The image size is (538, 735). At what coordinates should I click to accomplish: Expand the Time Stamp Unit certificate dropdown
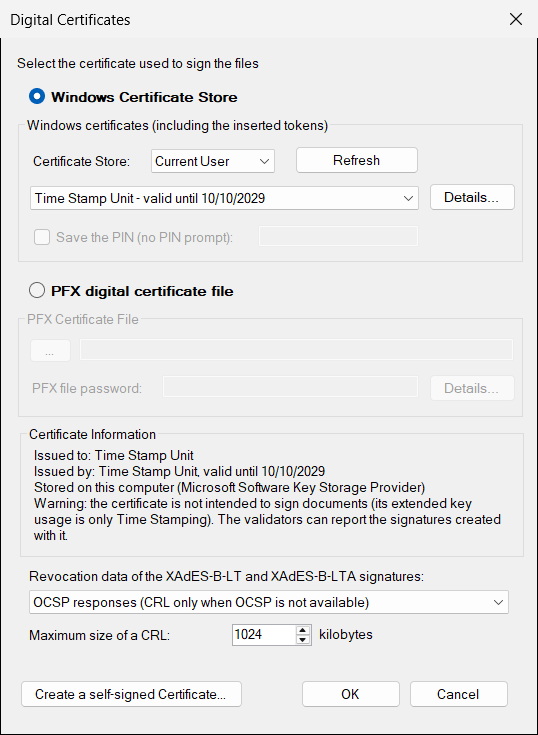[x=224, y=198]
